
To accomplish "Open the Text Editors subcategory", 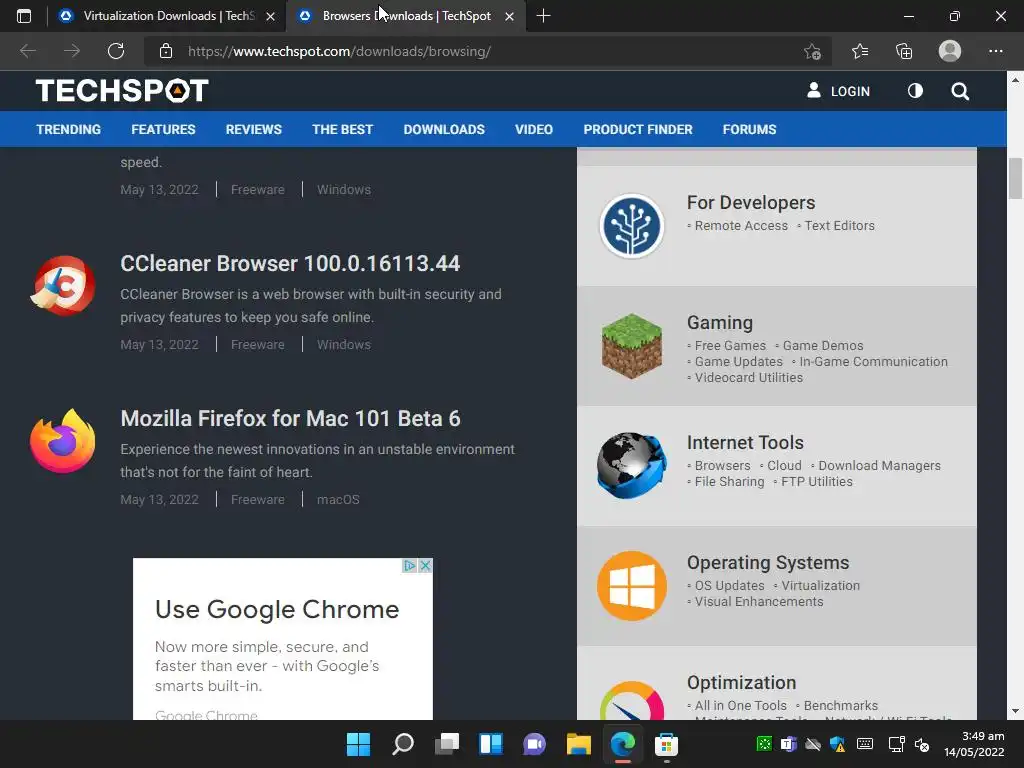I will (839, 225).
